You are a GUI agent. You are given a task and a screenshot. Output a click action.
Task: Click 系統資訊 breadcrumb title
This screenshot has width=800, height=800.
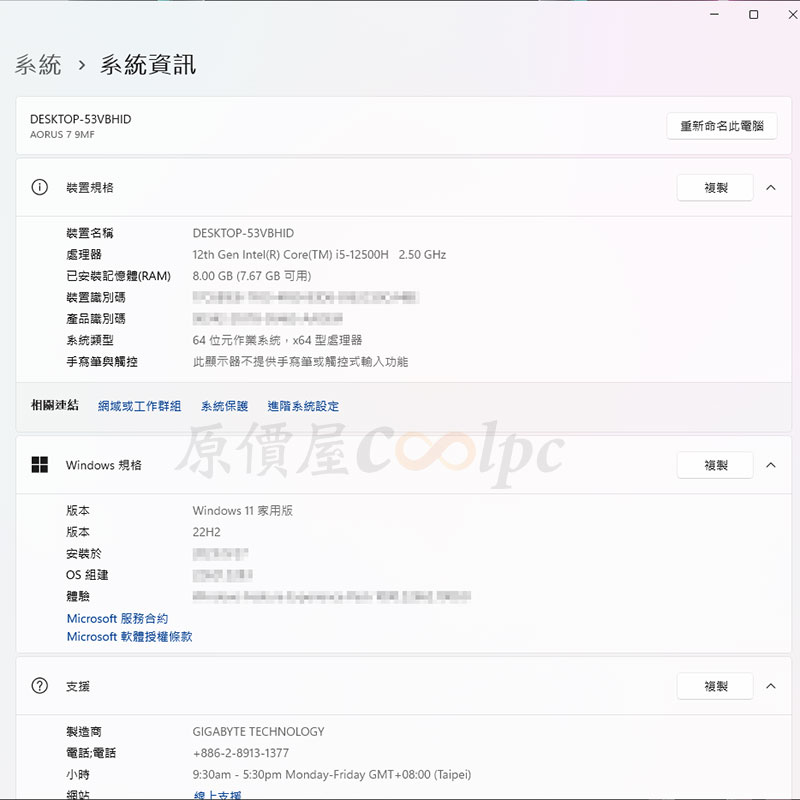click(148, 65)
